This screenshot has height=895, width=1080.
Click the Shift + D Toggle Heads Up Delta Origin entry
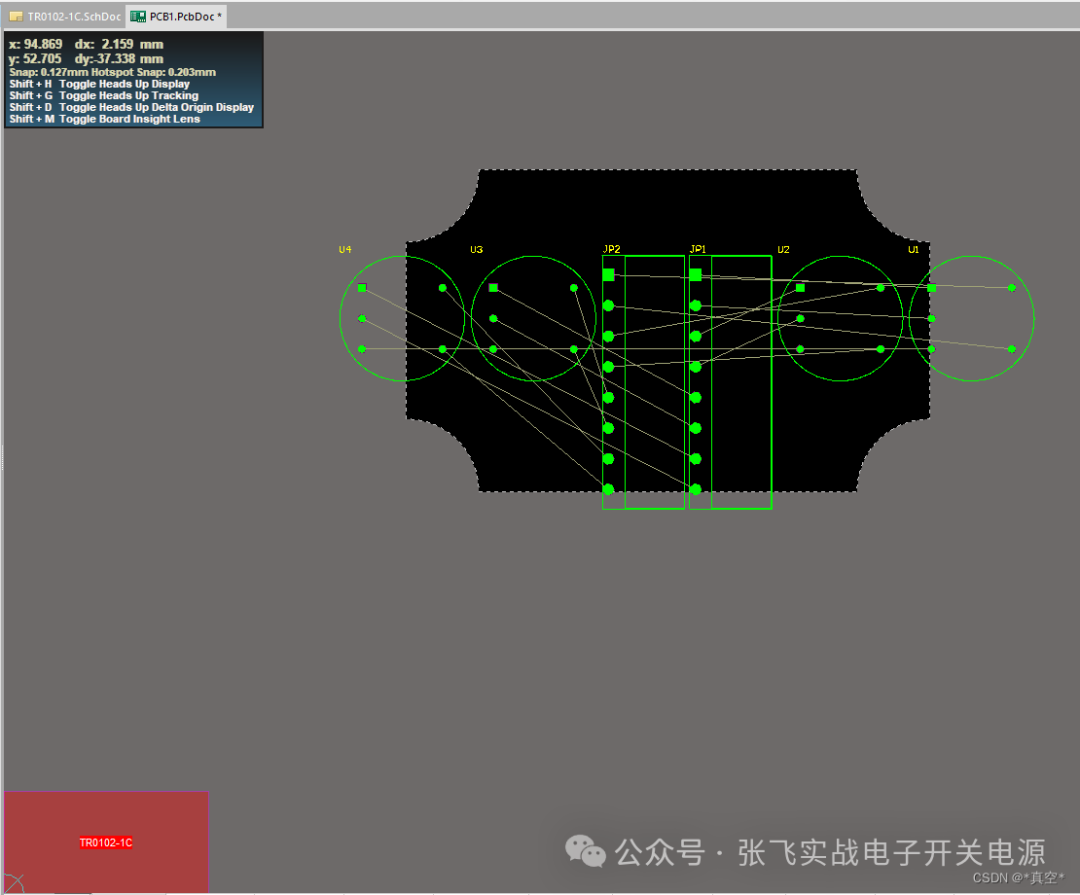pyautogui.click(x=131, y=107)
